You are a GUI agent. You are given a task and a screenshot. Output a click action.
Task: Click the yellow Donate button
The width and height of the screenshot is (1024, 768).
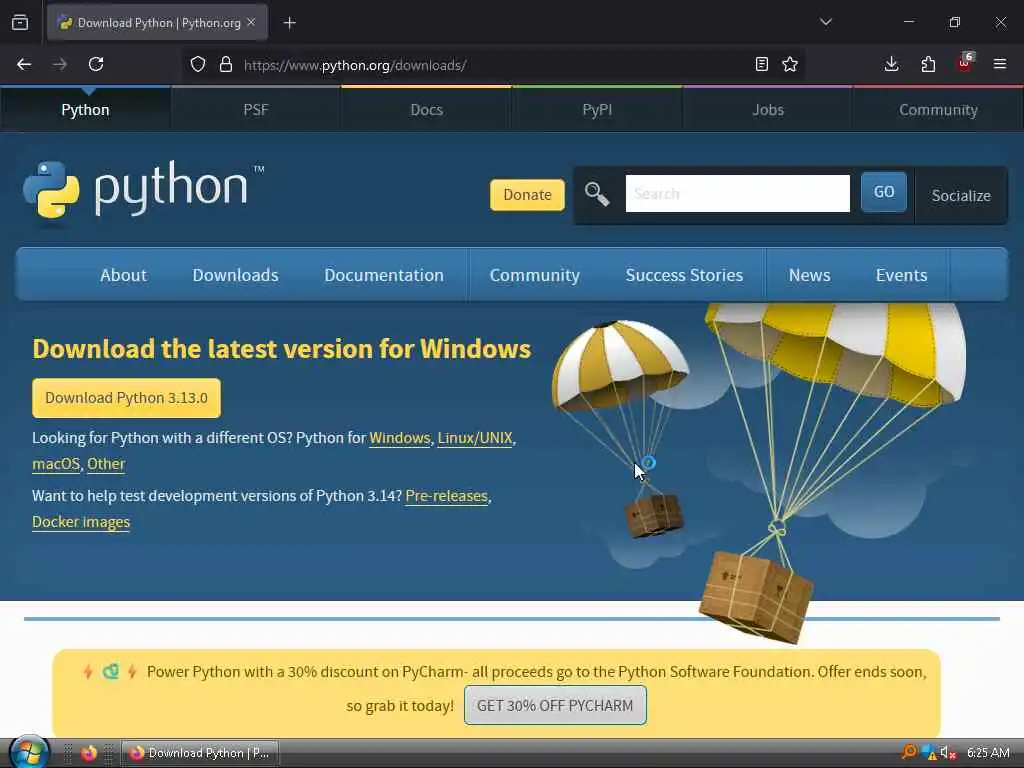[x=527, y=195]
